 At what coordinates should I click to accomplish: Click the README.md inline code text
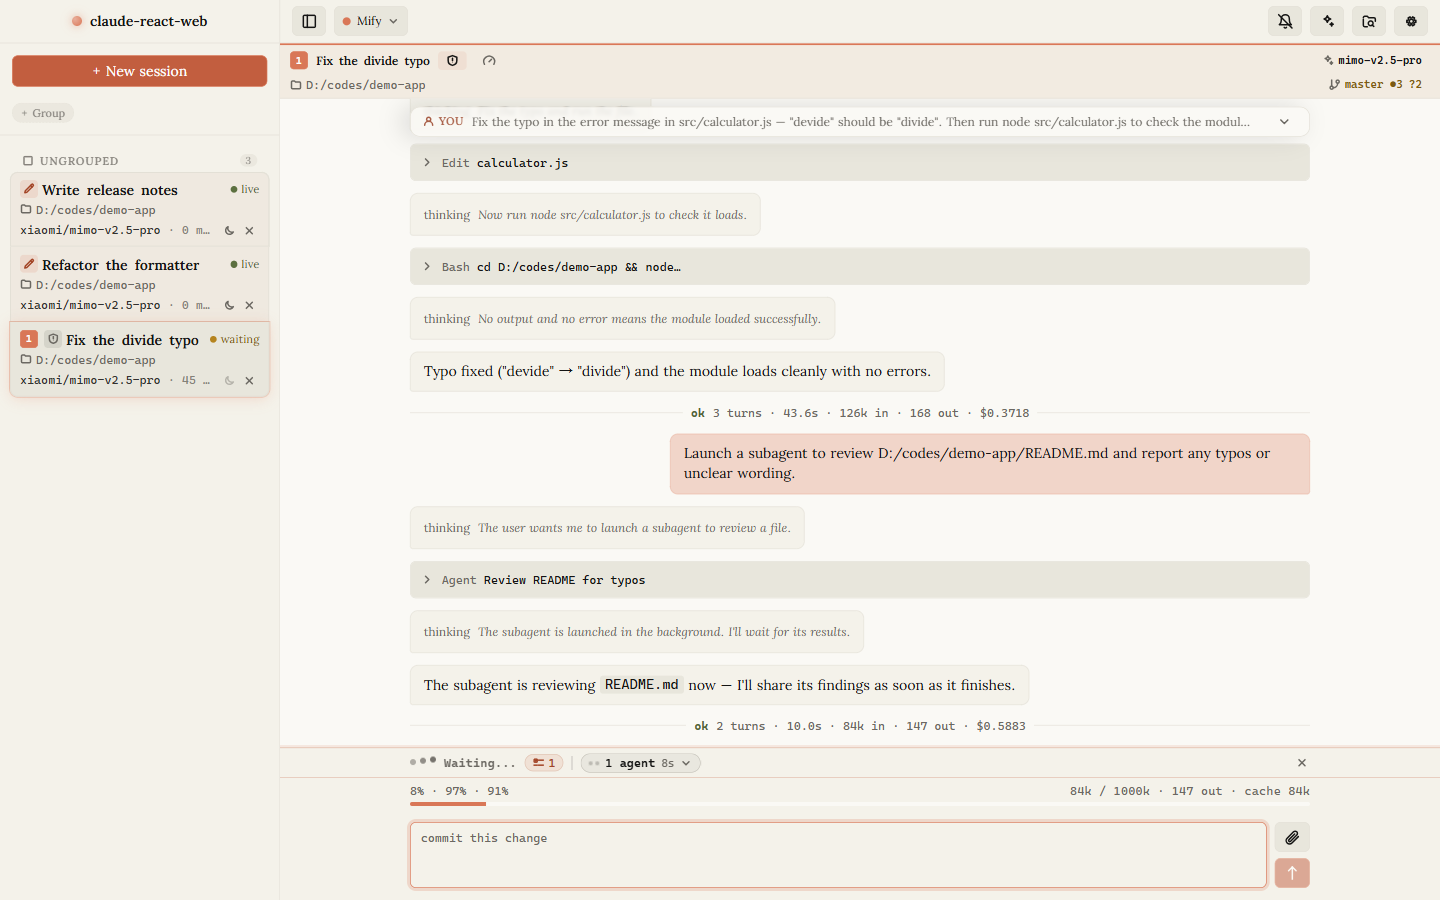(641, 685)
